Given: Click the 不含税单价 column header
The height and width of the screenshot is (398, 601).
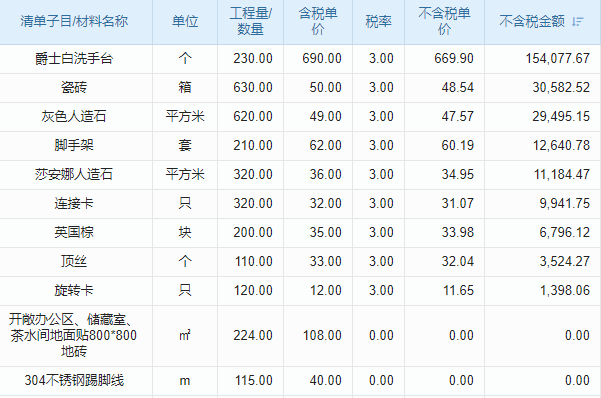Looking at the screenshot, I should 444,21.
